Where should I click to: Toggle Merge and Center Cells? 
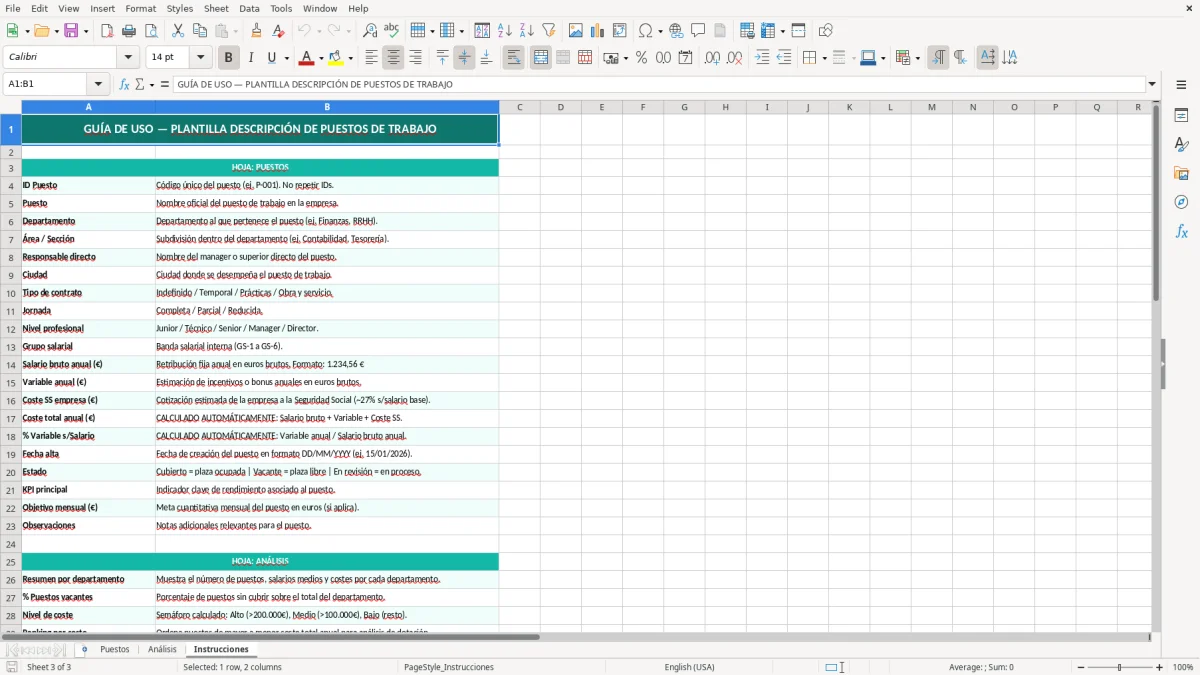[541, 58]
